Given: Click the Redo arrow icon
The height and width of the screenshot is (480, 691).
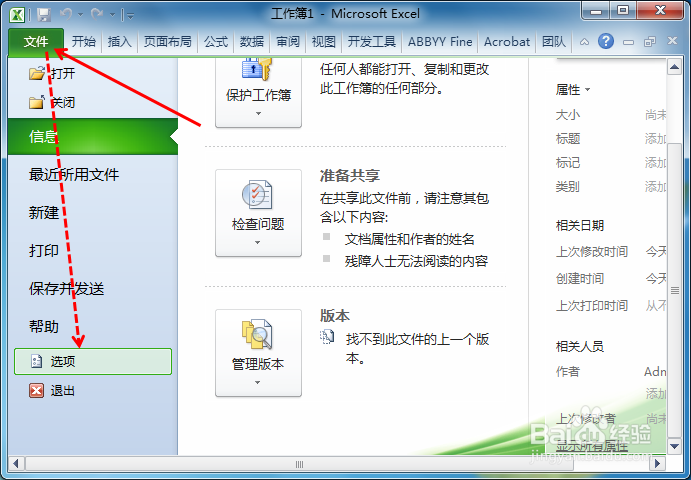Looking at the screenshot, I should coord(97,14).
